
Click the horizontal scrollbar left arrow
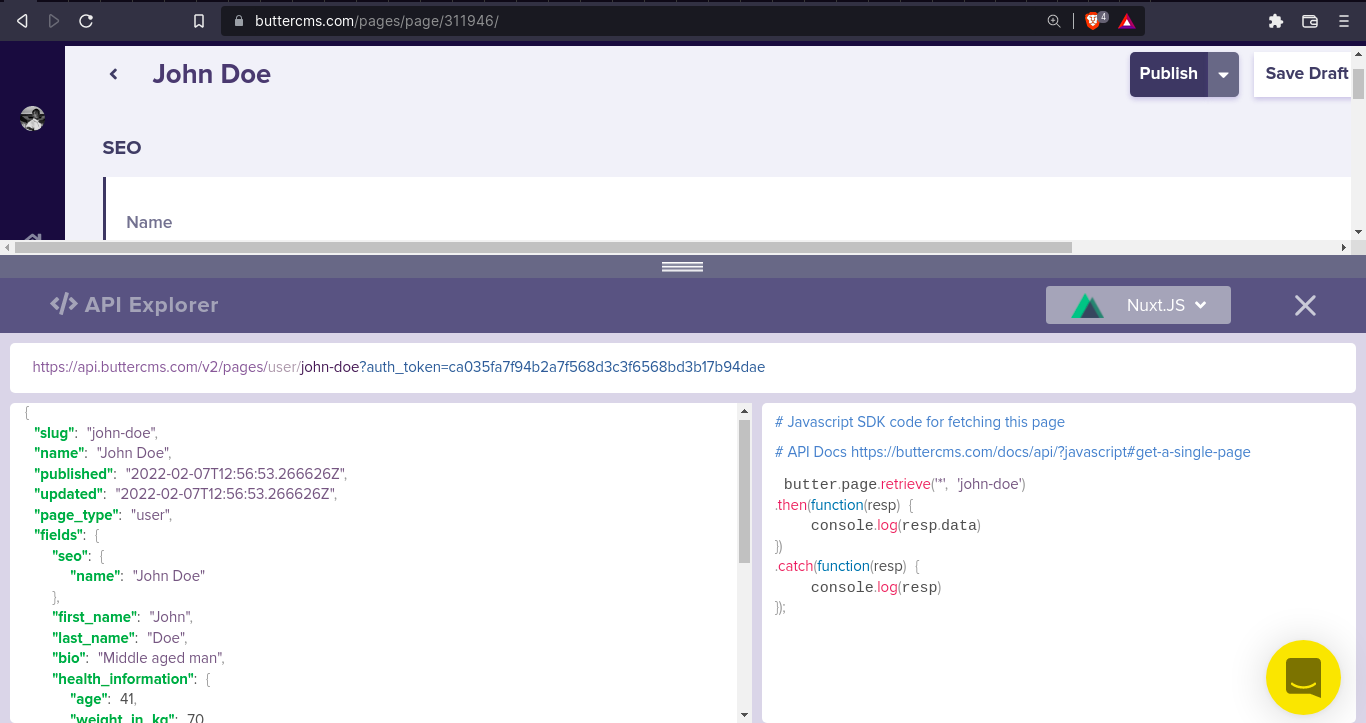[8, 247]
